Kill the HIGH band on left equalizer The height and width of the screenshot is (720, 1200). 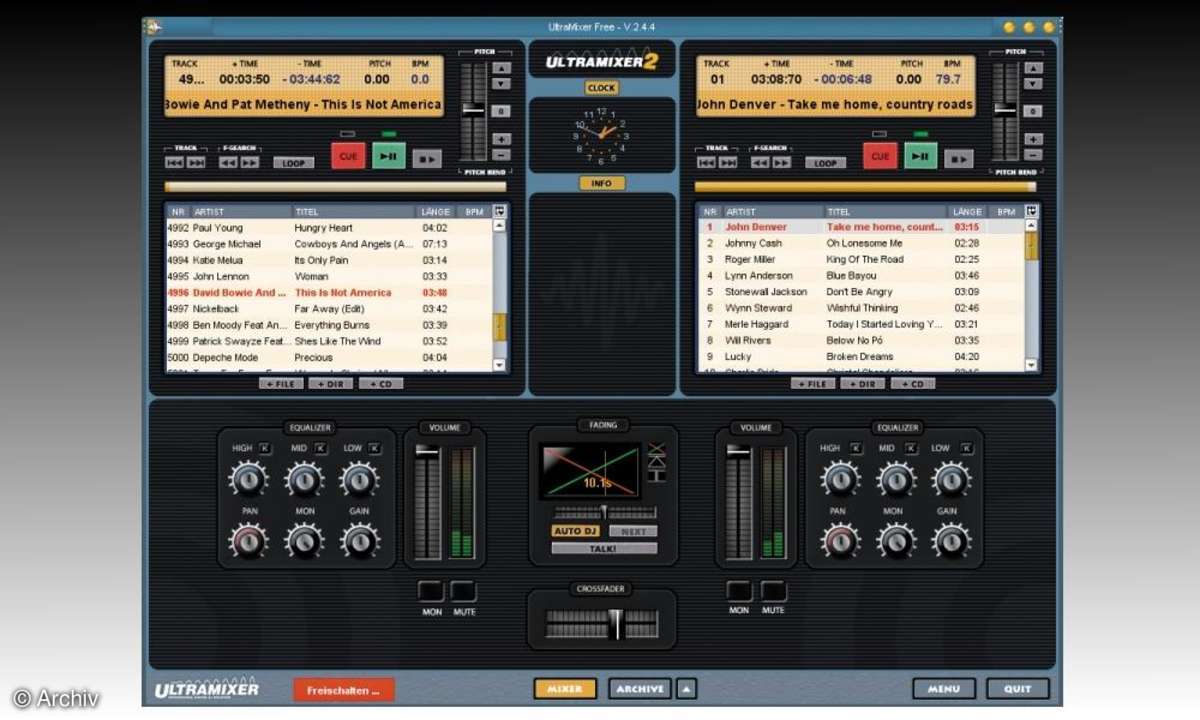tap(265, 448)
